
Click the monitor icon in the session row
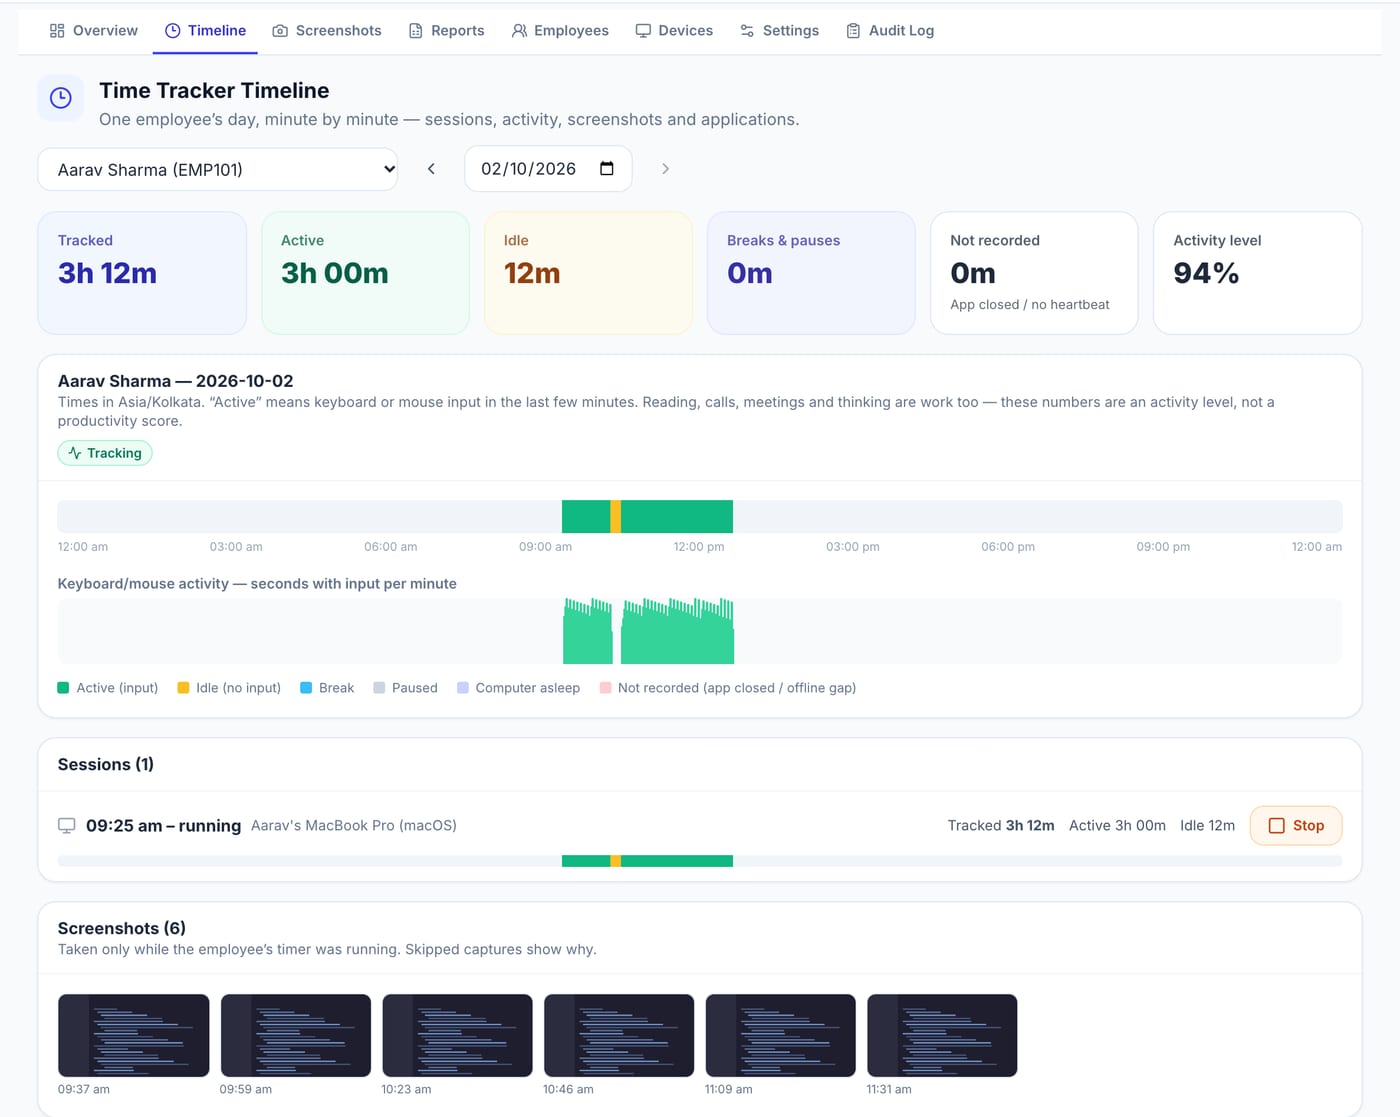click(x=67, y=826)
